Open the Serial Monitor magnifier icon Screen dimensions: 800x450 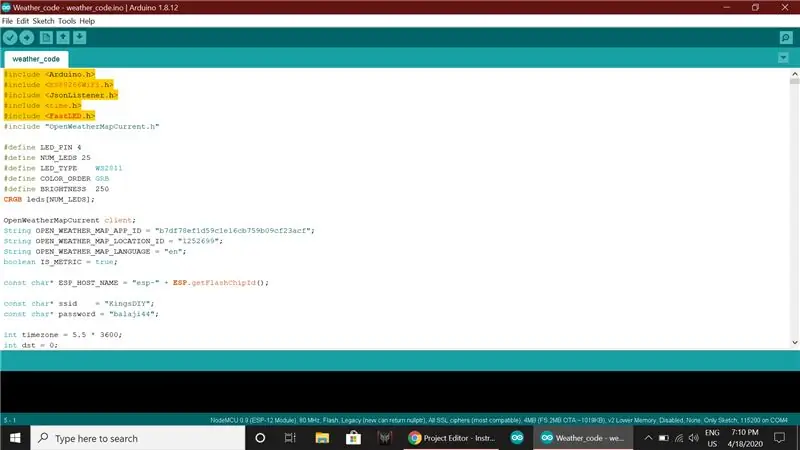pyautogui.click(x=786, y=37)
